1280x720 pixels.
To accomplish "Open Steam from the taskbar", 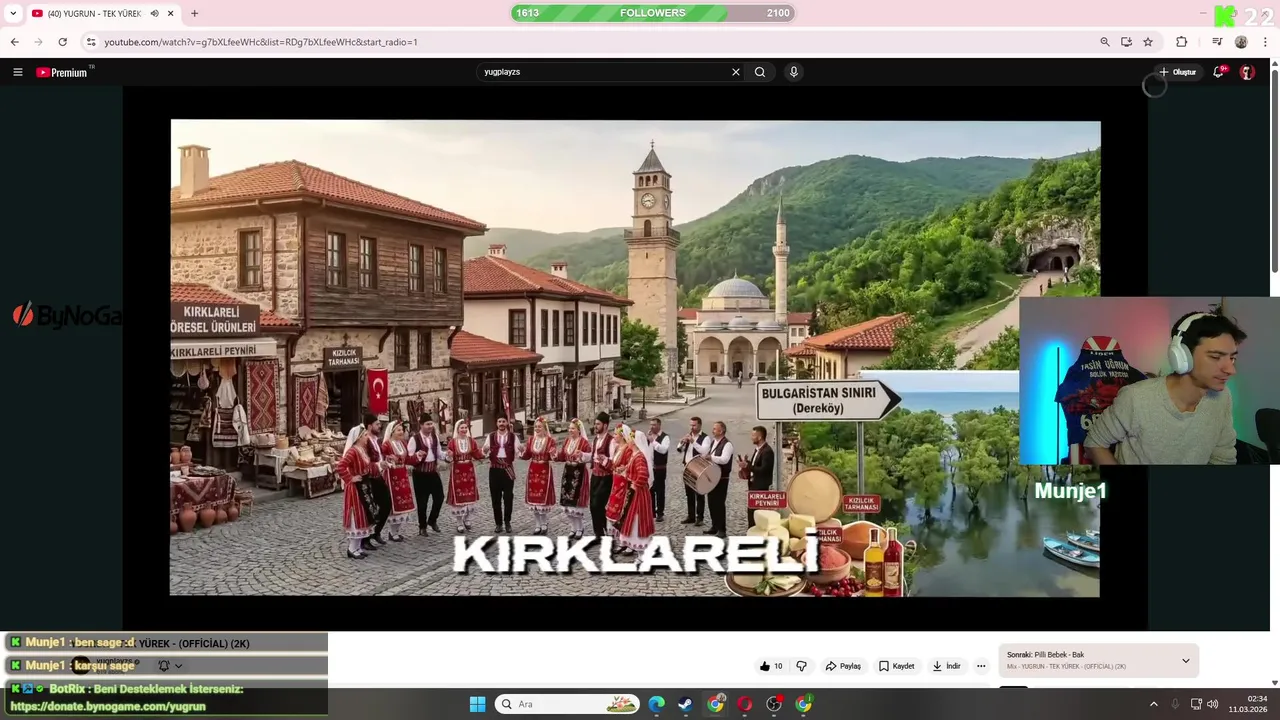I will point(686,704).
